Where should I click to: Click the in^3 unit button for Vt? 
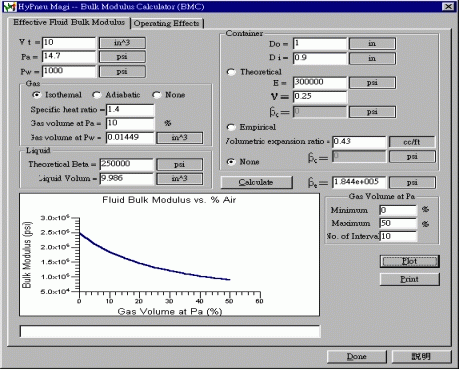122,43
